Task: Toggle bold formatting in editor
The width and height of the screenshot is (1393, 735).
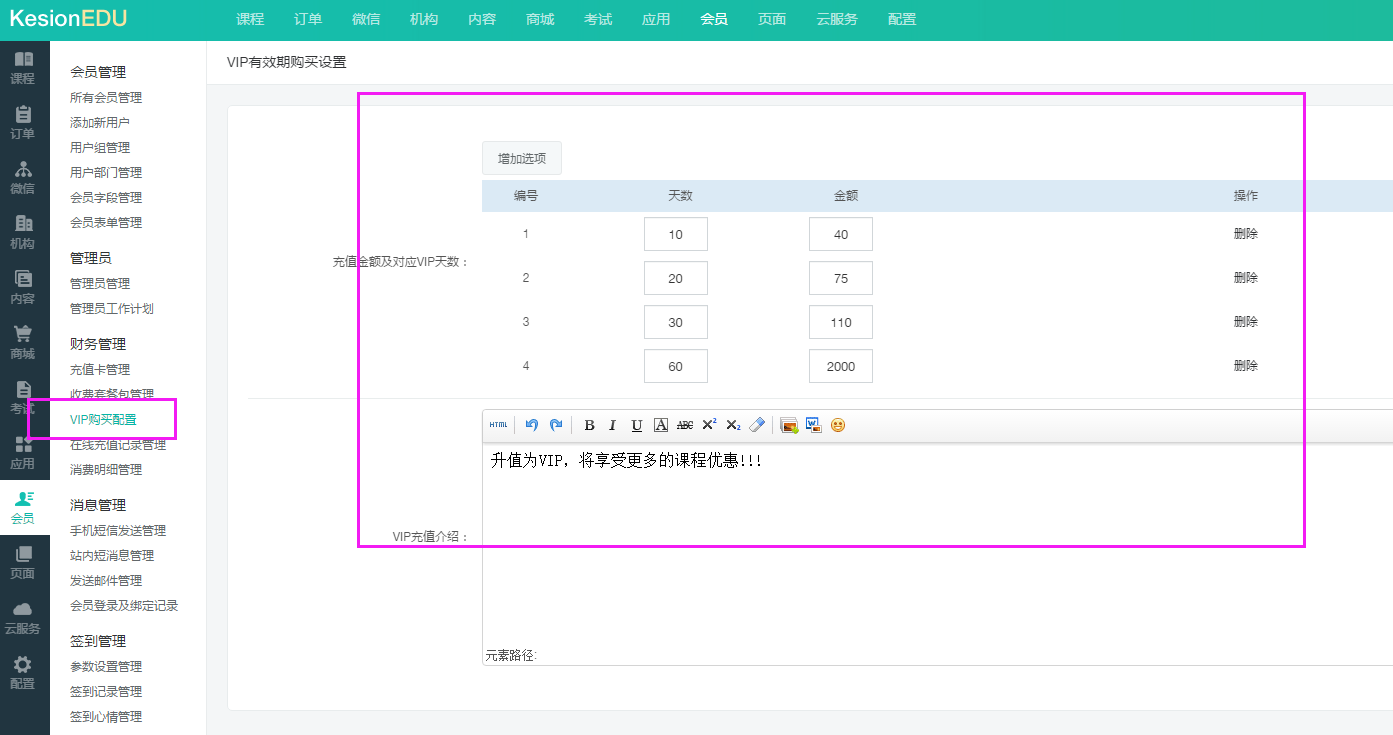Action: (x=589, y=425)
